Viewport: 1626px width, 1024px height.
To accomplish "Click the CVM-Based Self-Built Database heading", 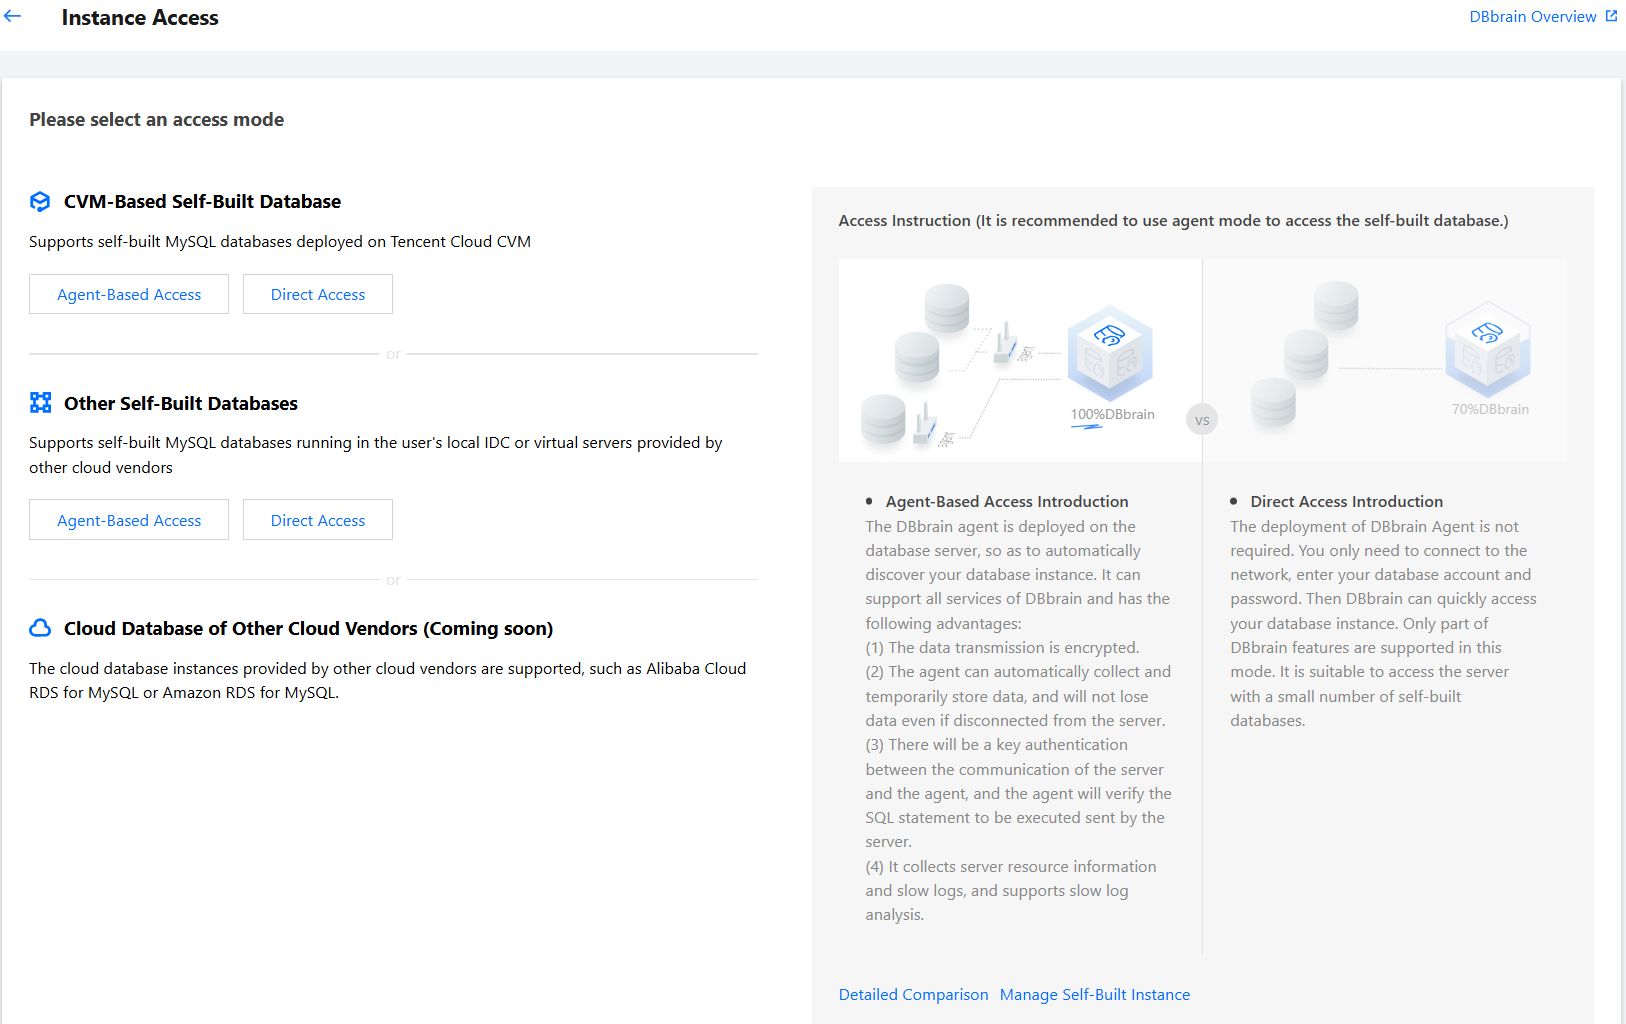I will click(x=202, y=202).
